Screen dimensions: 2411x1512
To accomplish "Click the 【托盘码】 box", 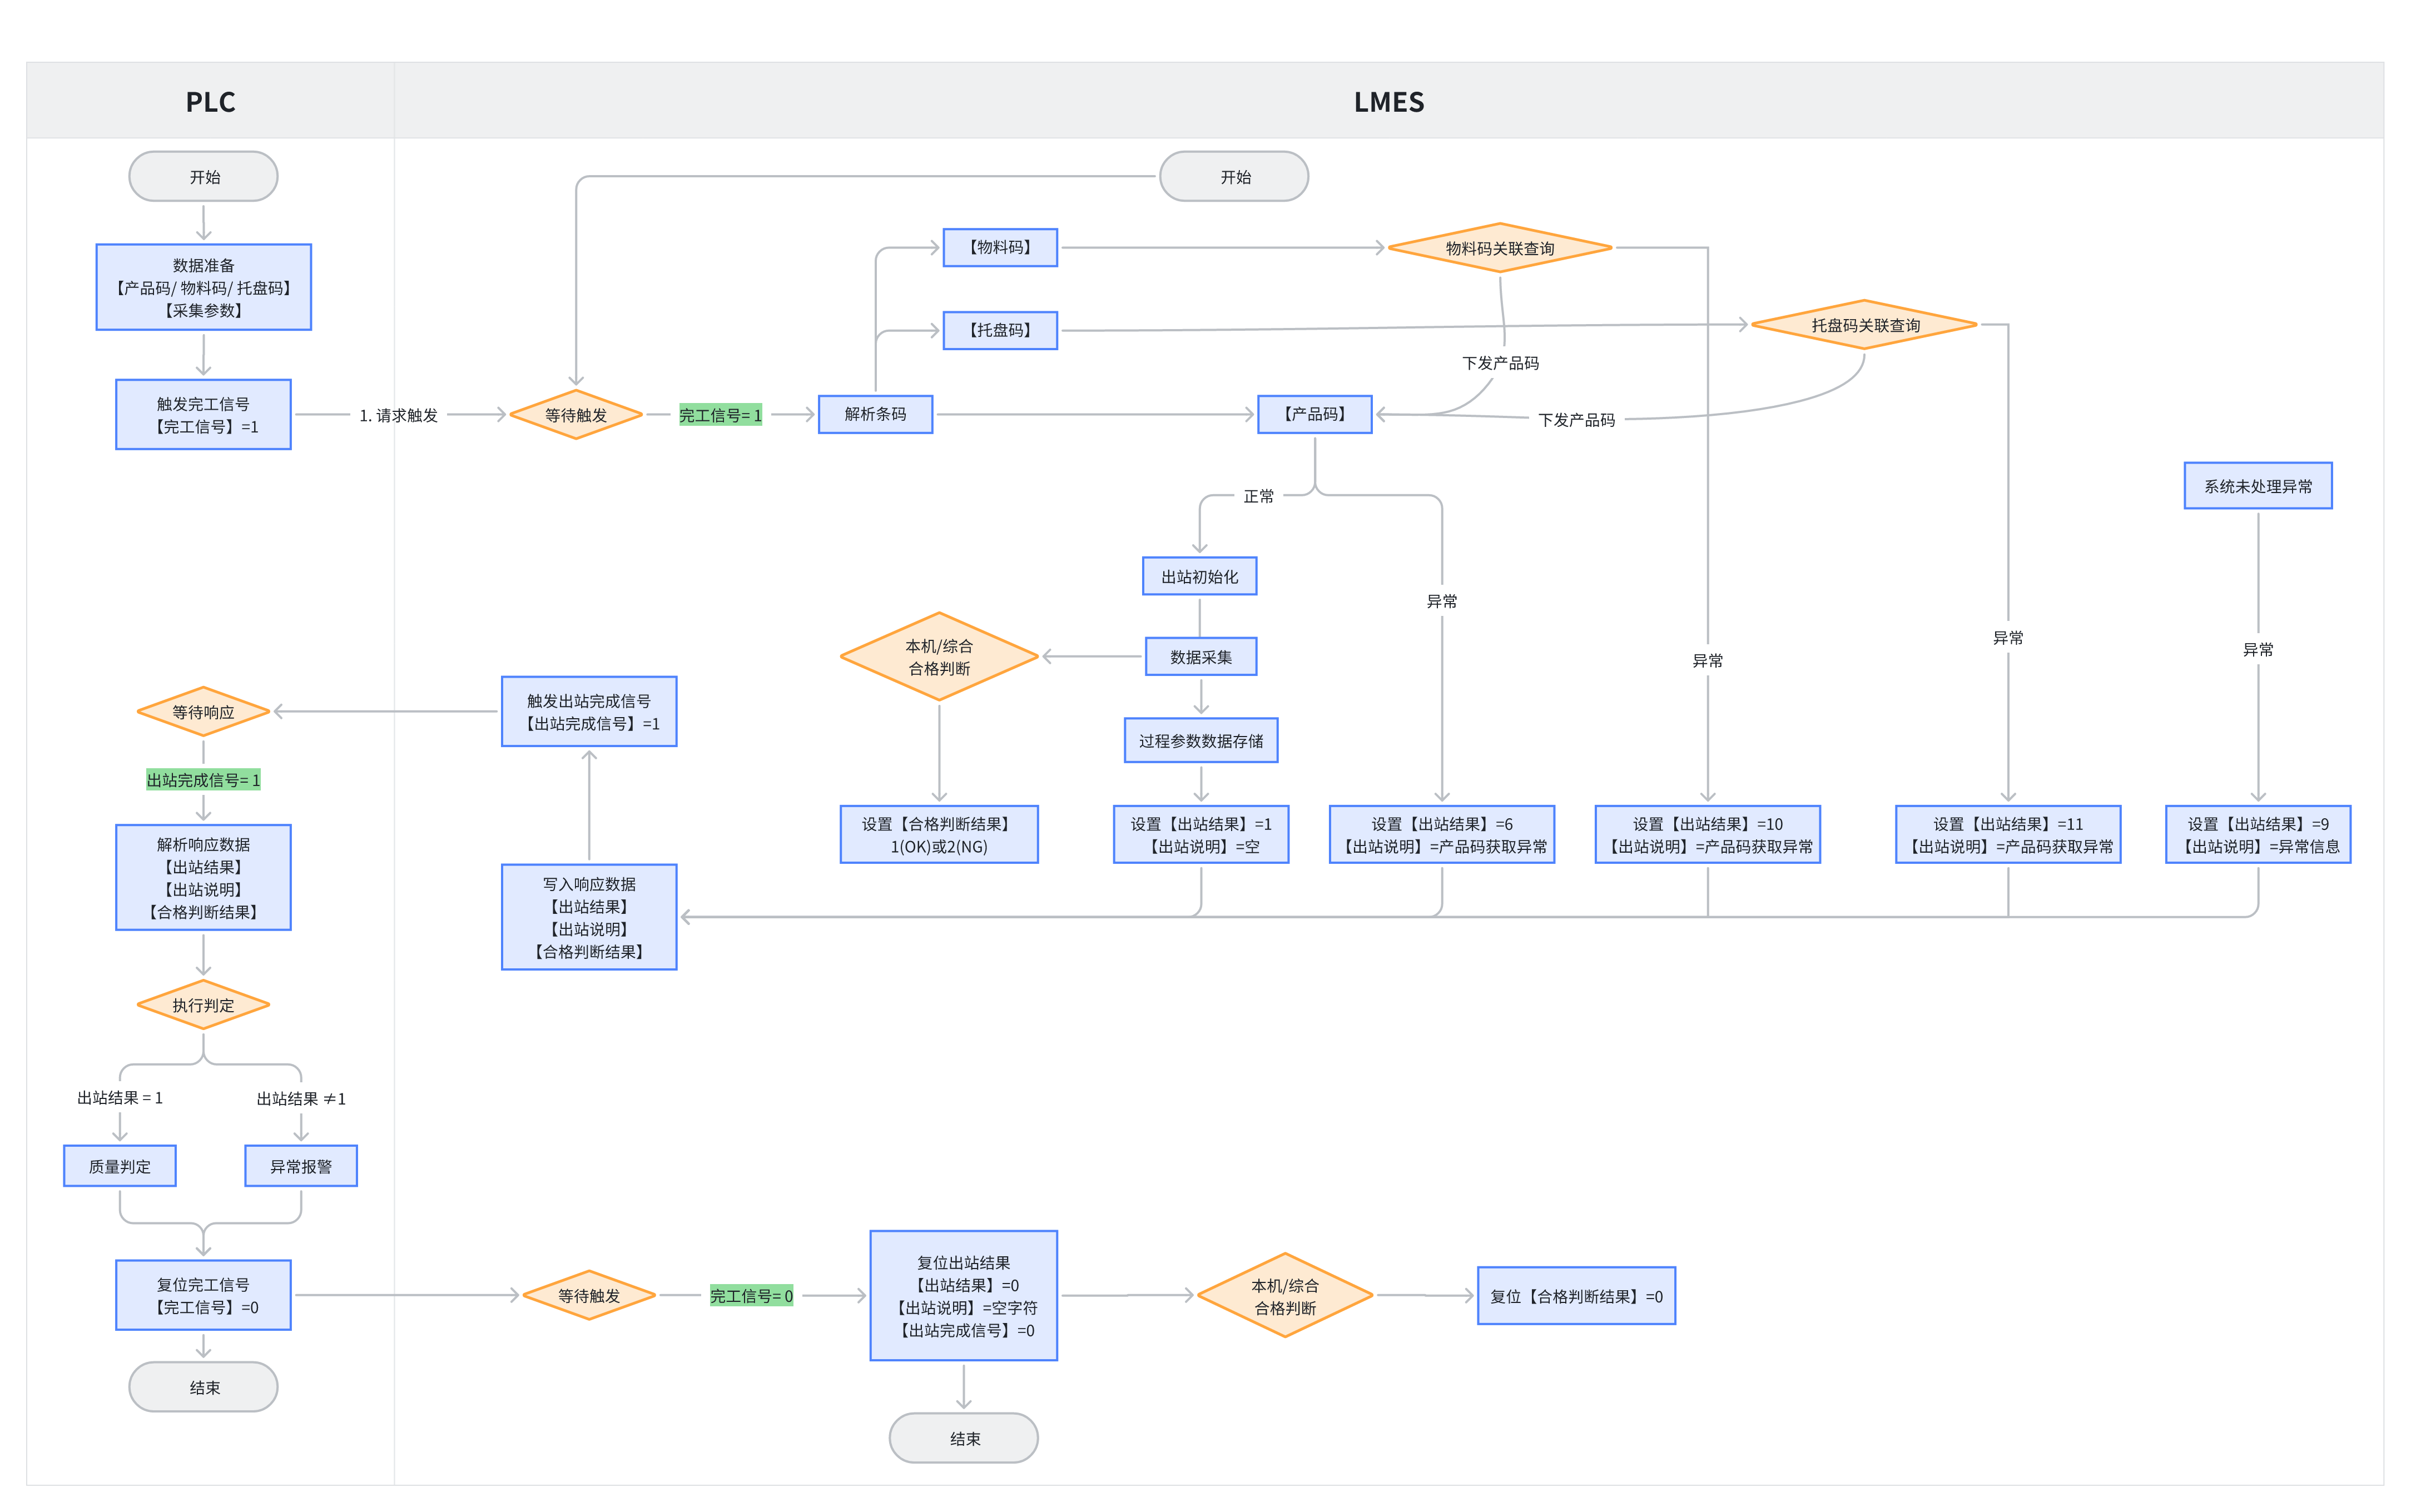I will pyautogui.click(x=999, y=330).
